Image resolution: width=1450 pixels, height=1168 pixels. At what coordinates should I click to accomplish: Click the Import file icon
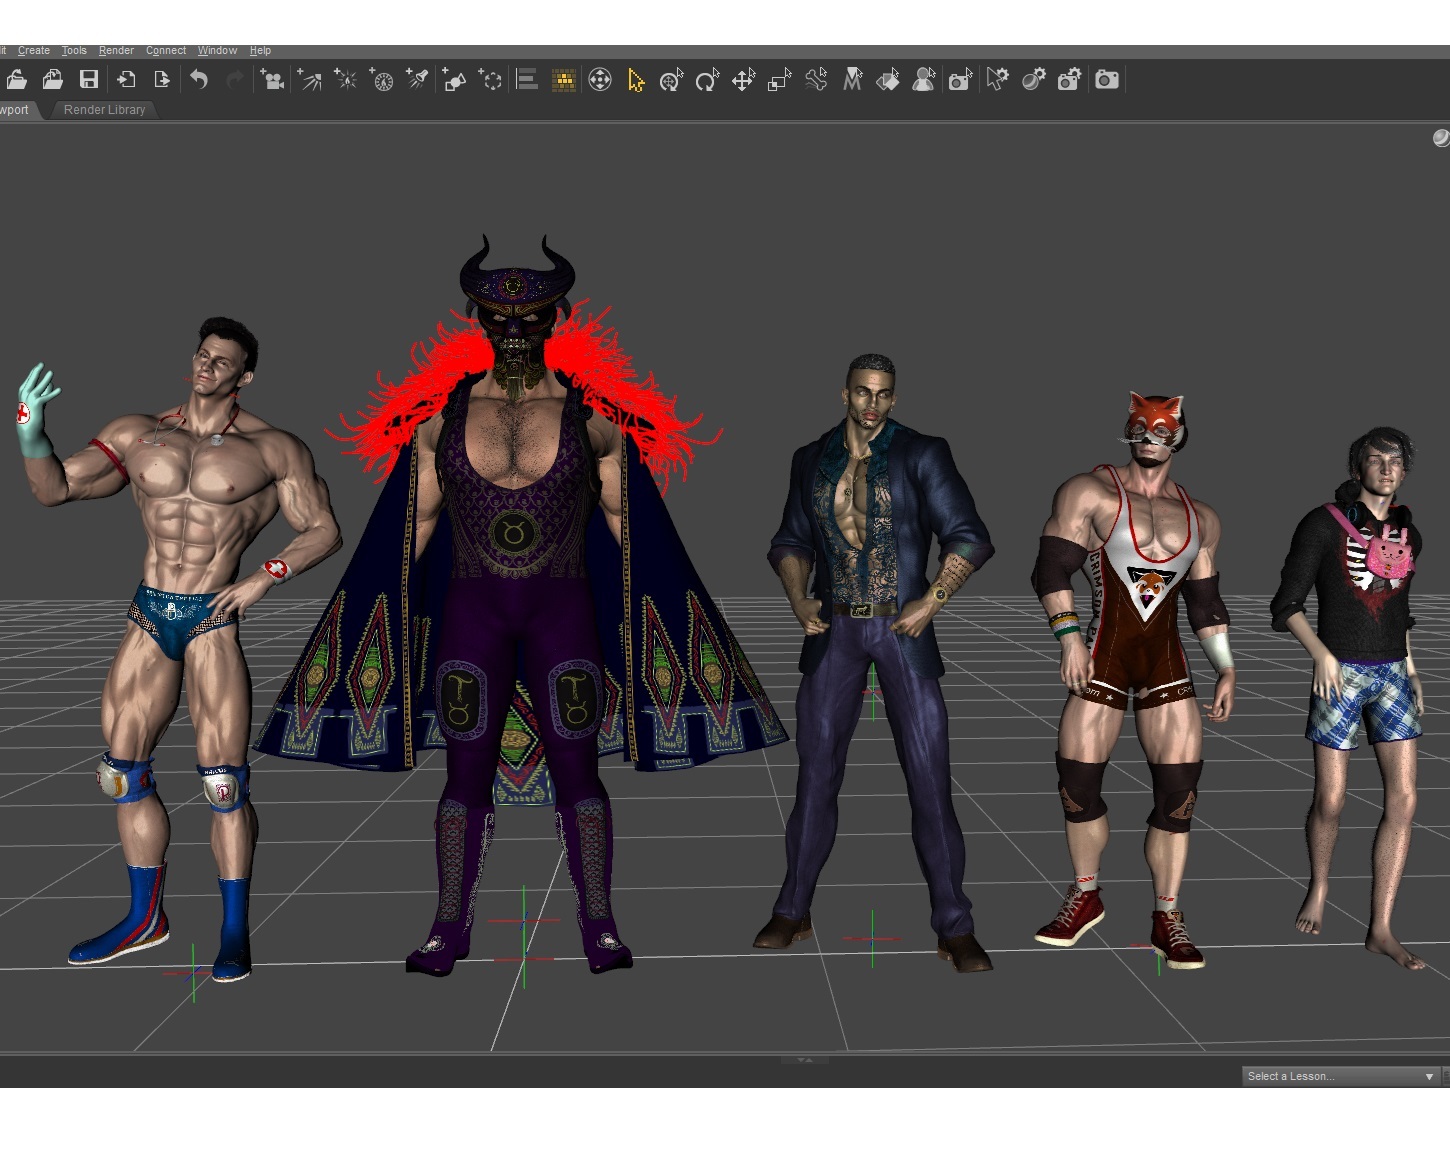[x=126, y=80]
